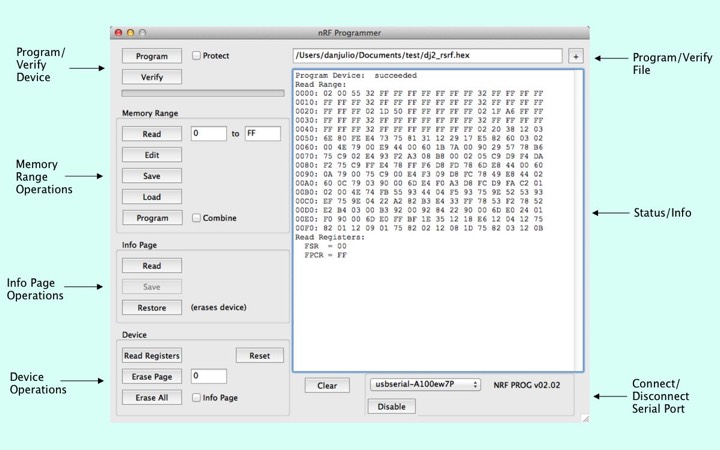Click the Edit button
Screen dimensions: 720x450
coord(152,155)
